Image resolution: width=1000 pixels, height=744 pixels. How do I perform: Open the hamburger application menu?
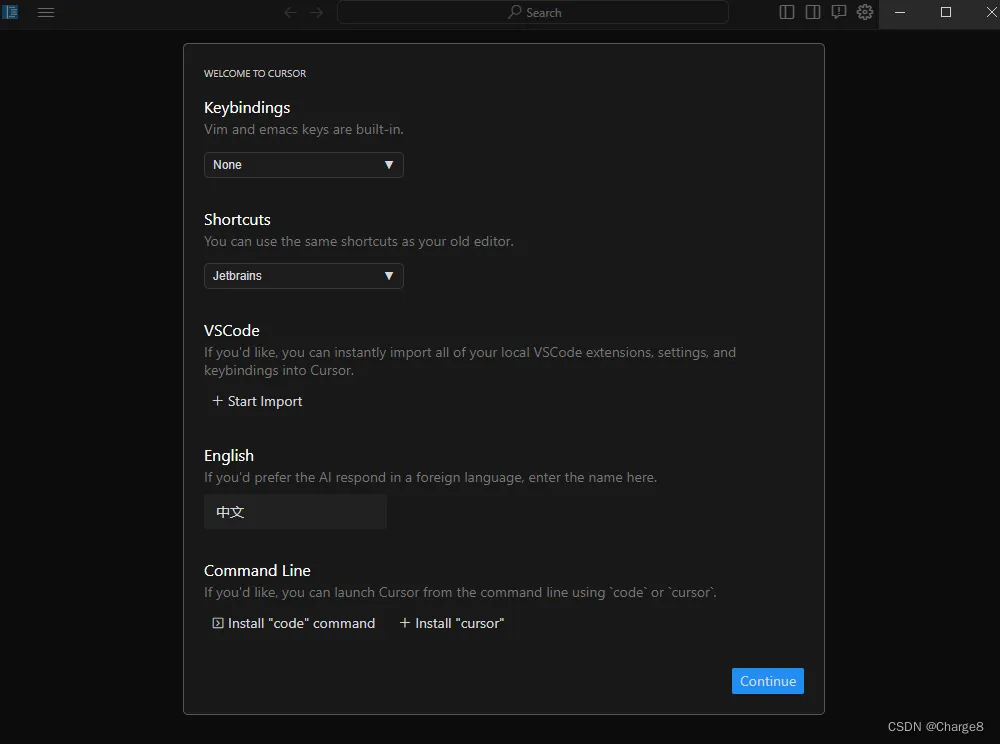(46, 12)
